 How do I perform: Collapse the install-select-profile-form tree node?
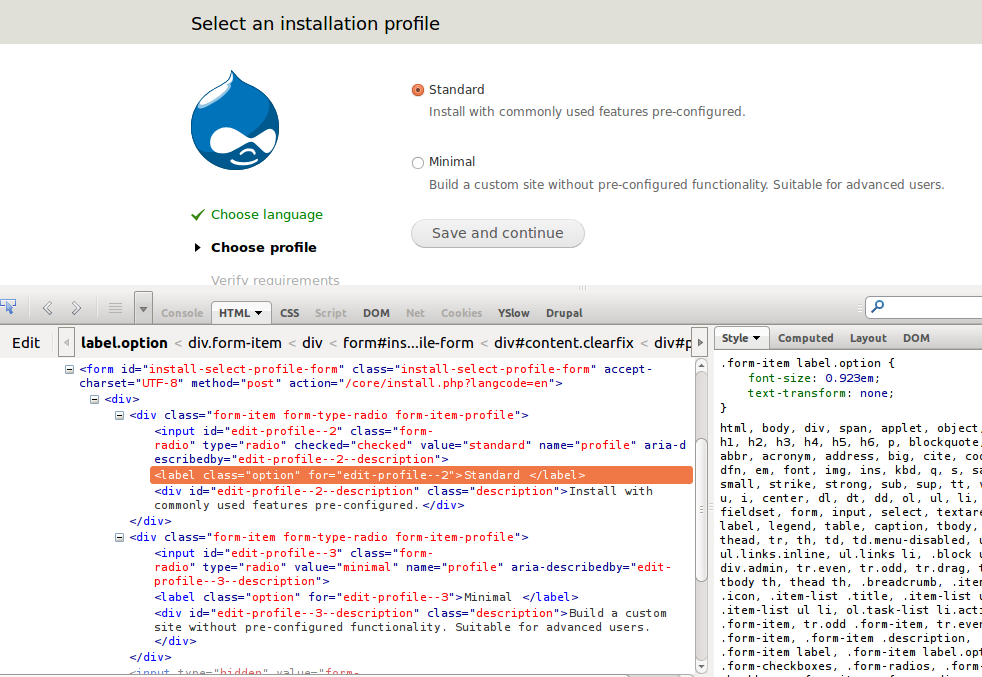point(70,368)
